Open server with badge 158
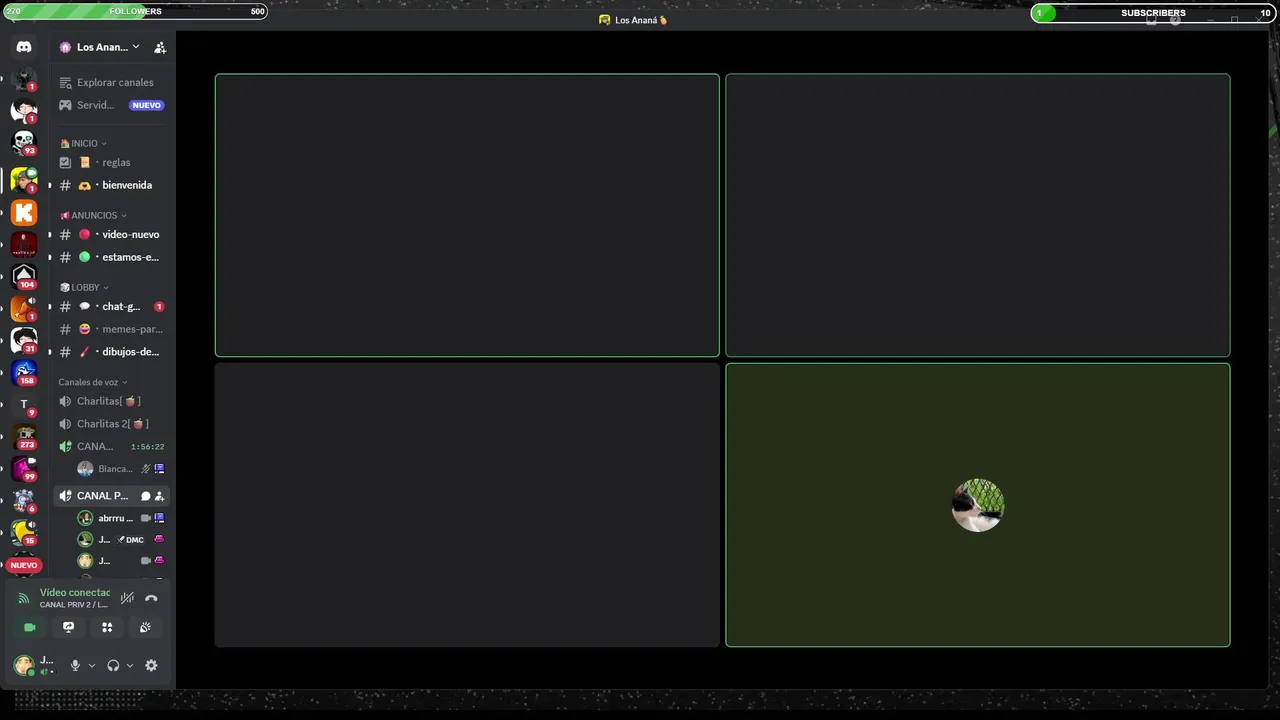The image size is (1280, 720). [24, 372]
